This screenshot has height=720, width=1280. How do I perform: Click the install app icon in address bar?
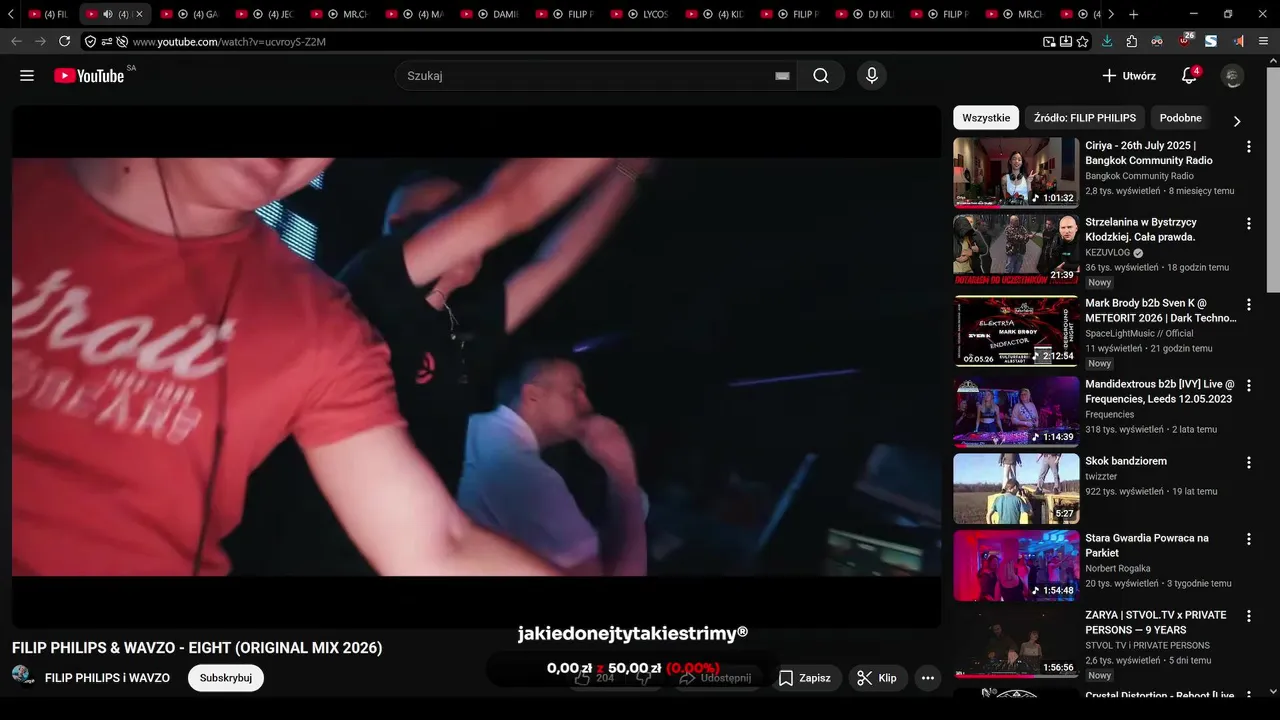point(1066,42)
